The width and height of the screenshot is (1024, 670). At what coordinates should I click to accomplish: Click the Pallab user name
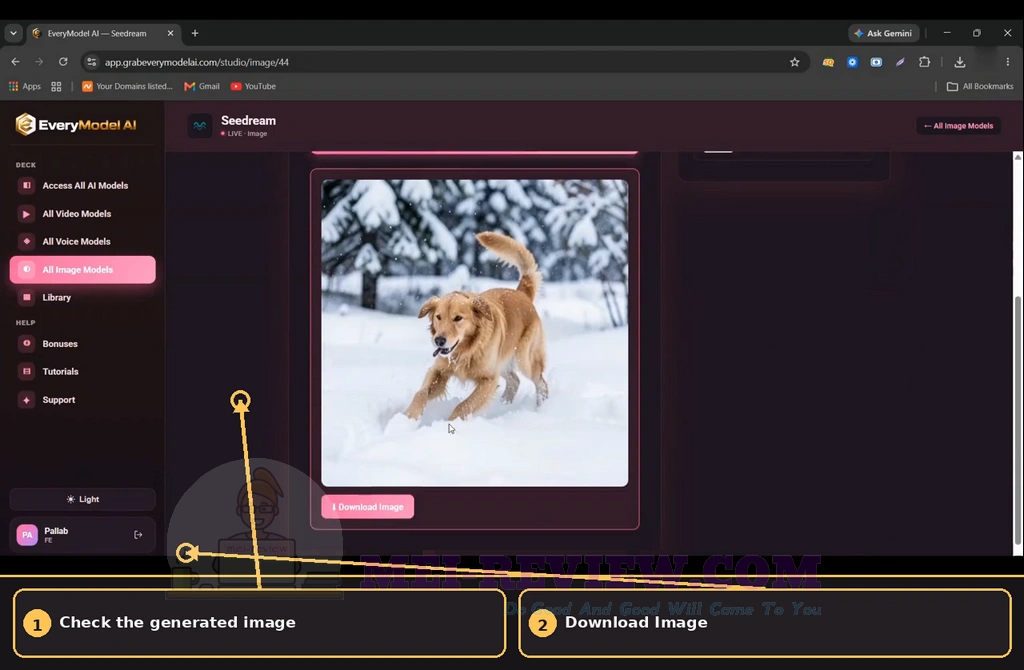[56, 531]
